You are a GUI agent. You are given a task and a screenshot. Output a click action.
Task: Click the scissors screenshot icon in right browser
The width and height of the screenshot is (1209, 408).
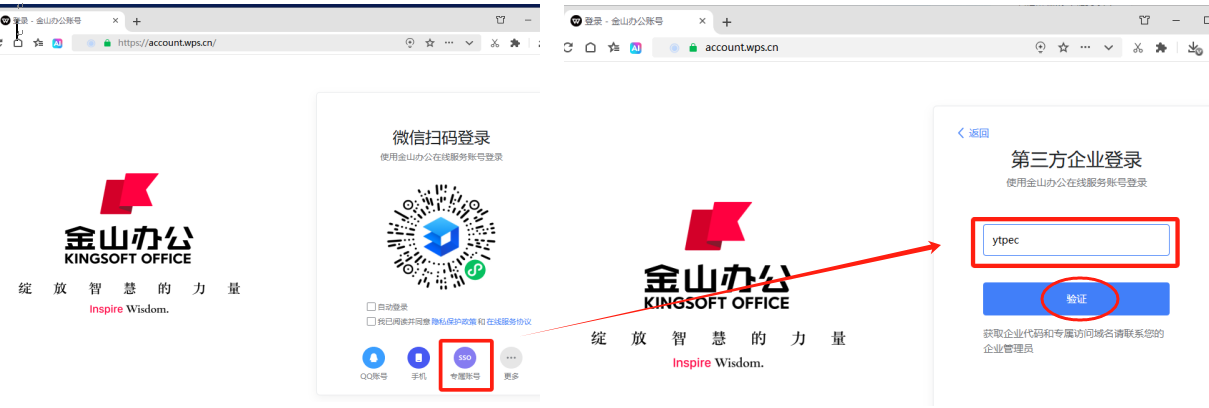point(1137,47)
